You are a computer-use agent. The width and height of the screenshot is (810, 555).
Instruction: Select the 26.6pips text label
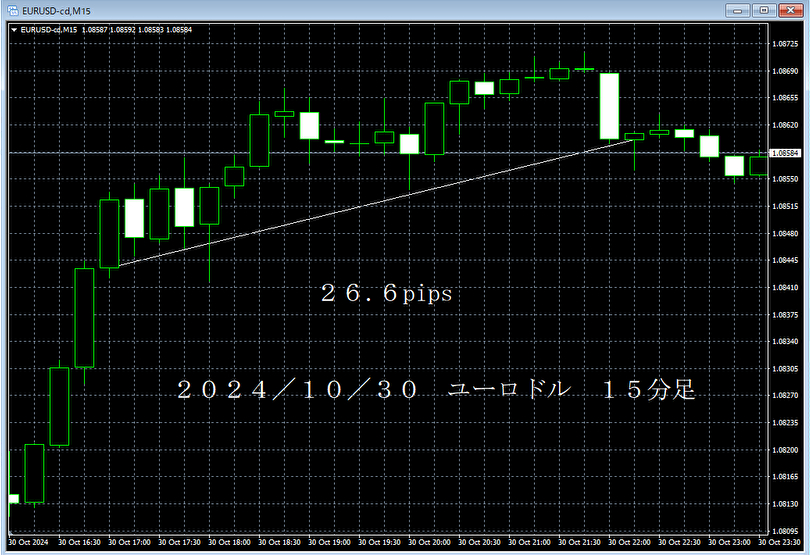pos(386,294)
